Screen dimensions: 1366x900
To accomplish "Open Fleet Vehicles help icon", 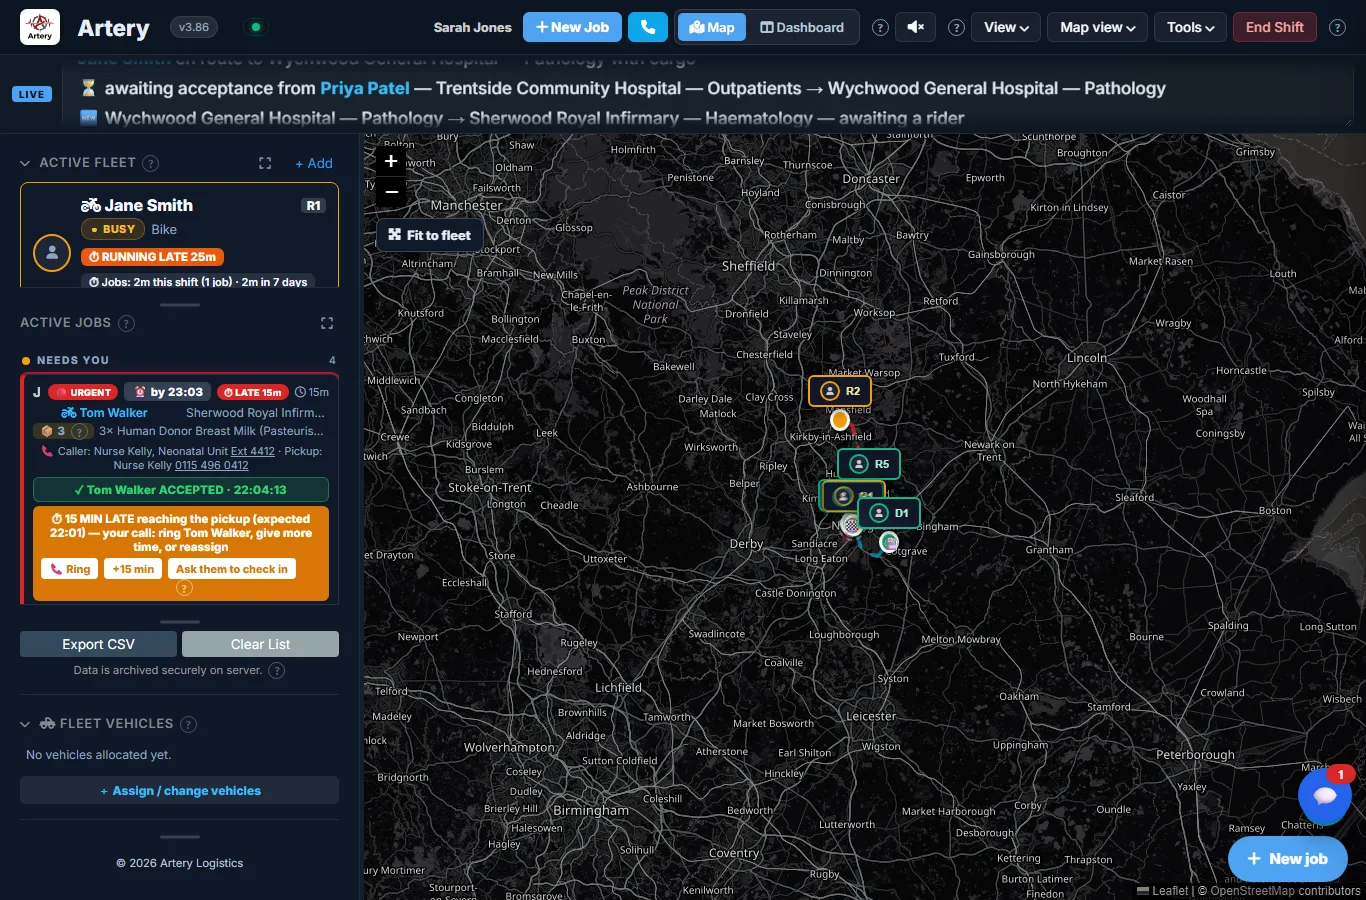I will coord(188,724).
